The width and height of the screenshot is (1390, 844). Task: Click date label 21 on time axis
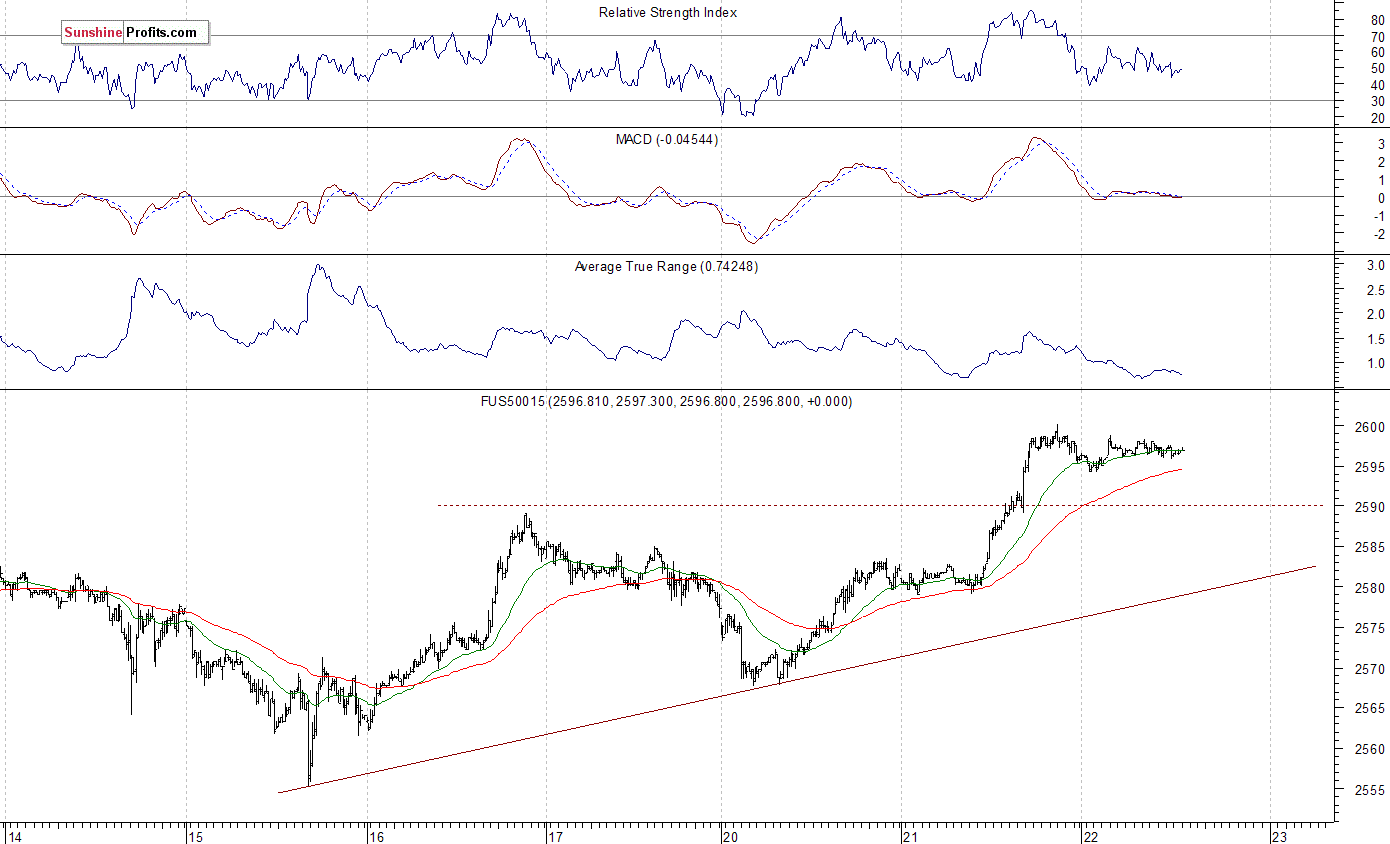911,836
